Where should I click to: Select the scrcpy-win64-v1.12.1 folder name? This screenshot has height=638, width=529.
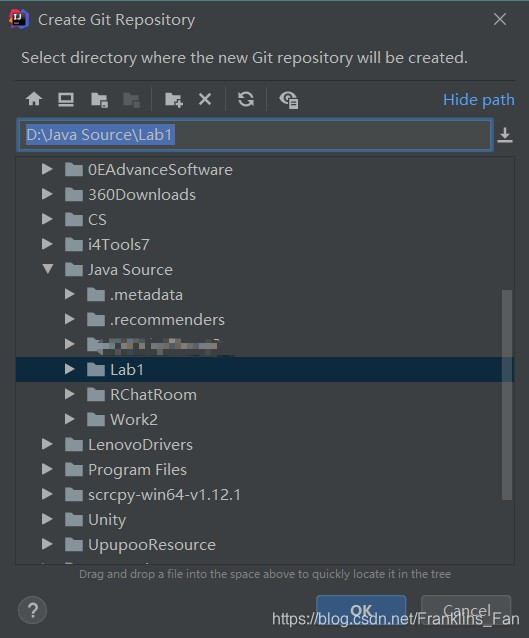(164, 495)
